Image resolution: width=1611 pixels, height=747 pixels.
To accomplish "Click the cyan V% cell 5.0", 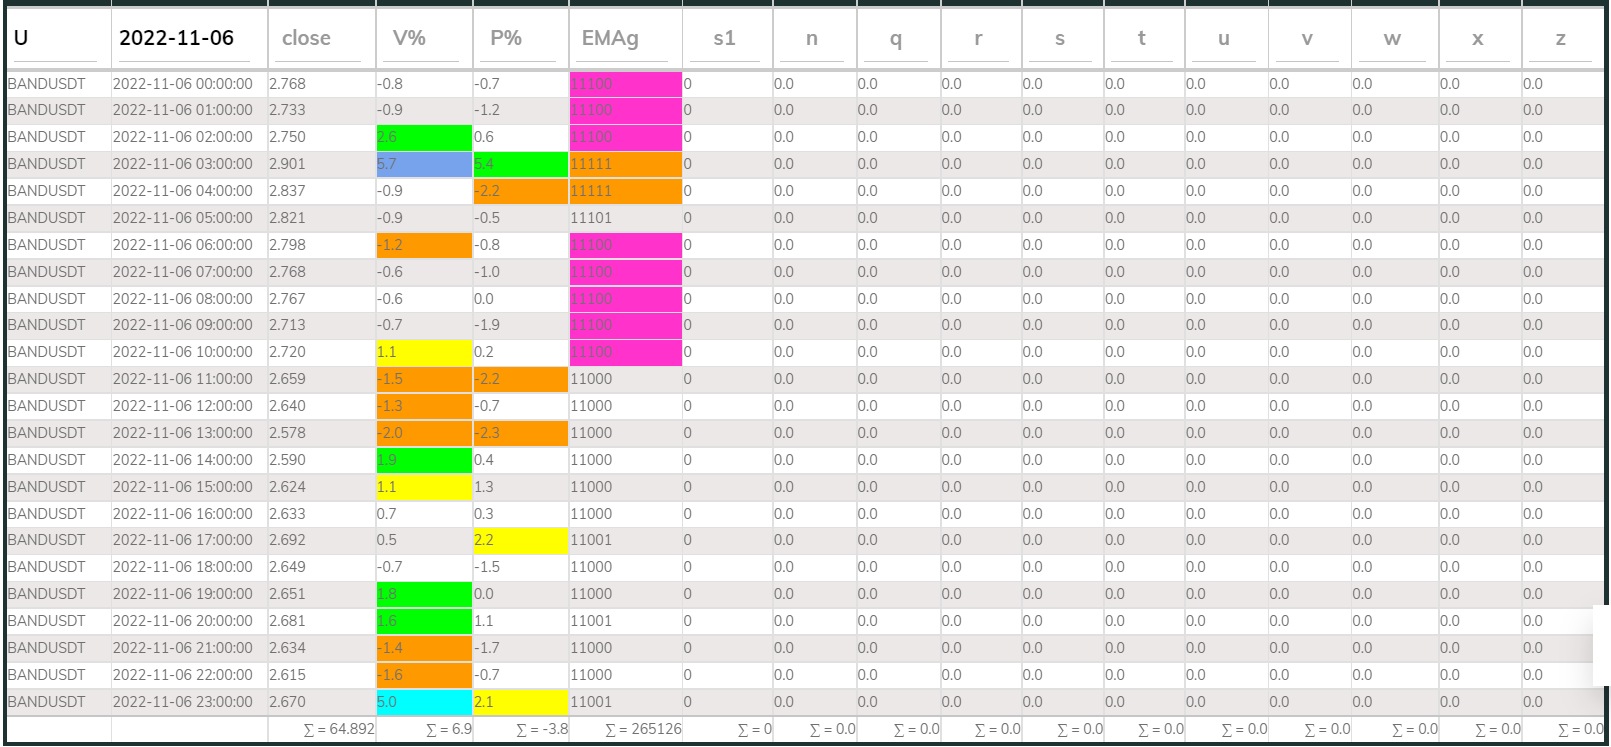I will pyautogui.click(x=424, y=702).
